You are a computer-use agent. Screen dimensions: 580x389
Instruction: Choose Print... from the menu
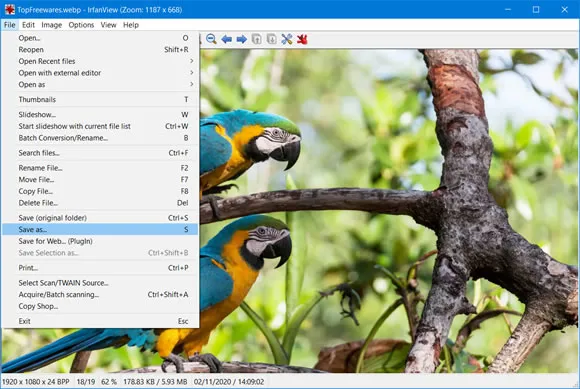tap(100, 268)
